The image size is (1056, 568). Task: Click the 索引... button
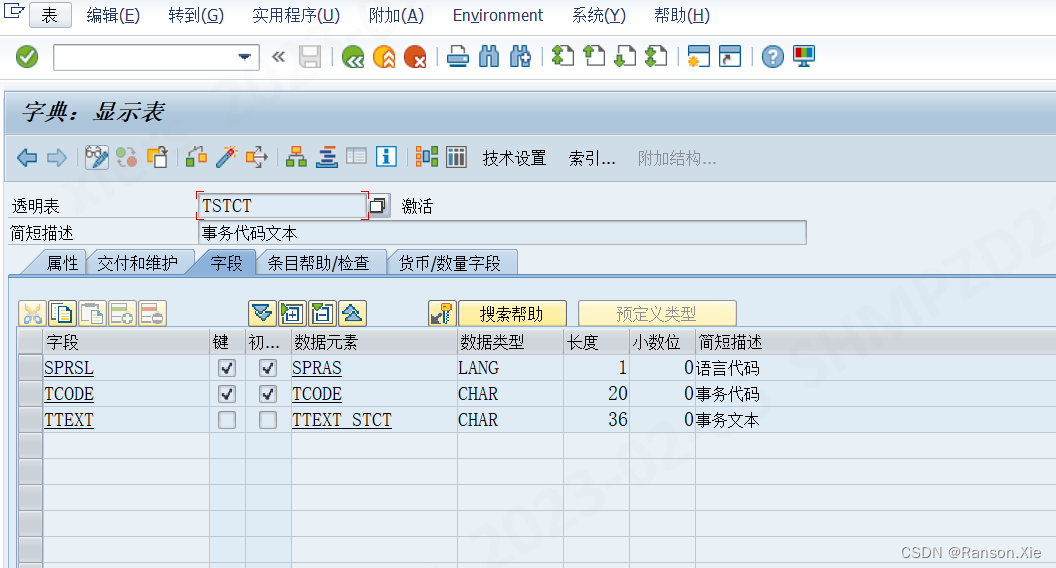pos(592,158)
